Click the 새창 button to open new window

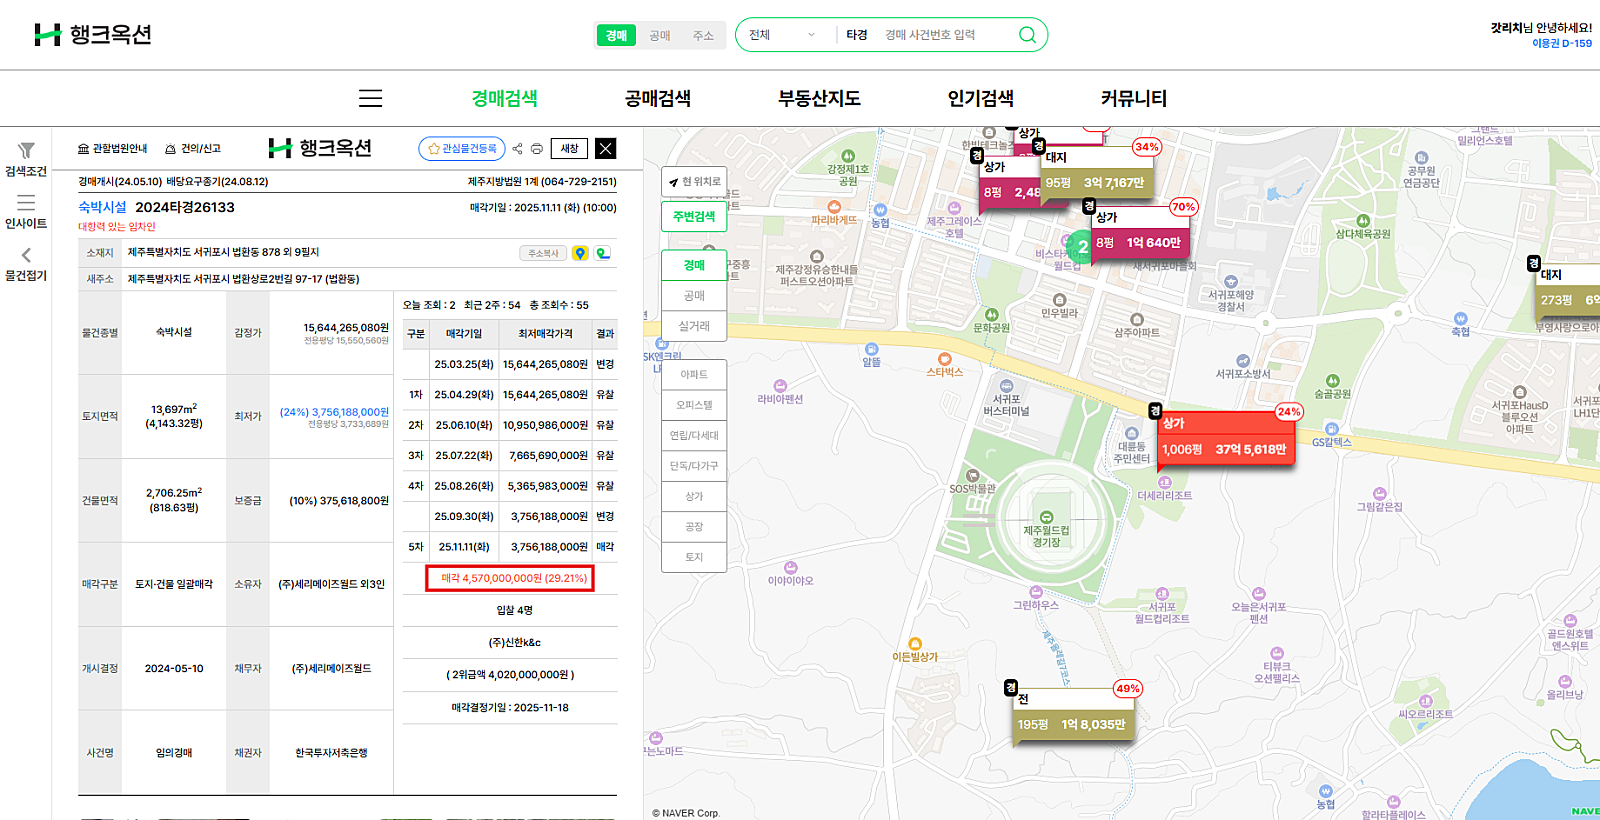pyautogui.click(x=569, y=149)
